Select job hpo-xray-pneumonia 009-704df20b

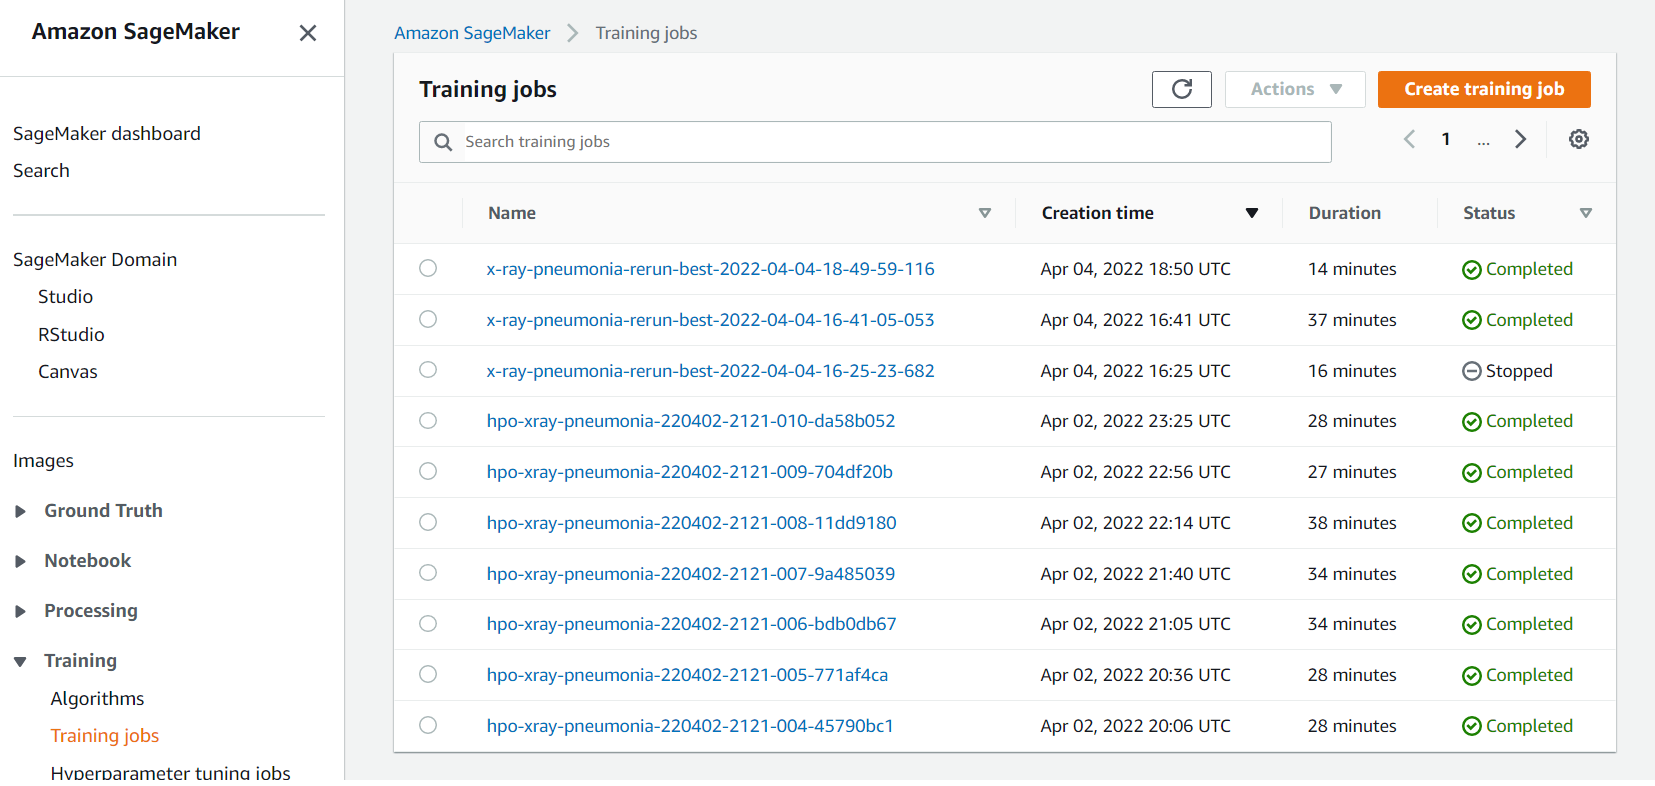pyautogui.click(x=428, y=471)
